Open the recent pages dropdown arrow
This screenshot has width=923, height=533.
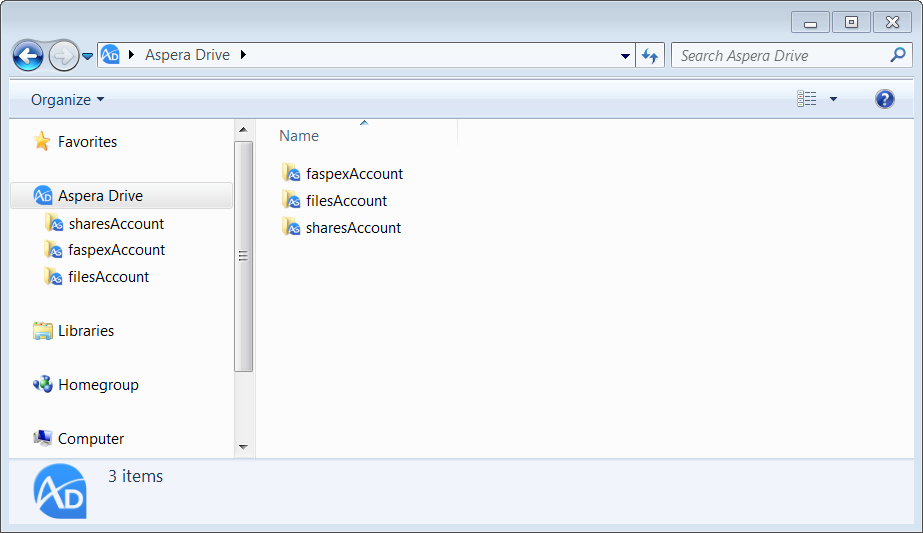88,57
